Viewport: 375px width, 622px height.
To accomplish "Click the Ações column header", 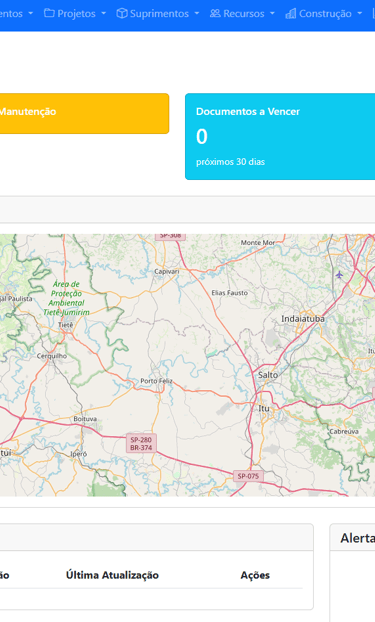I will [255, 575].
